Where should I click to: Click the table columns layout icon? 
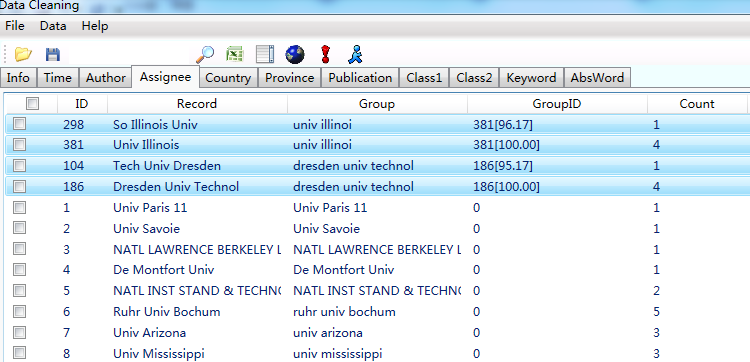point(265,54)
